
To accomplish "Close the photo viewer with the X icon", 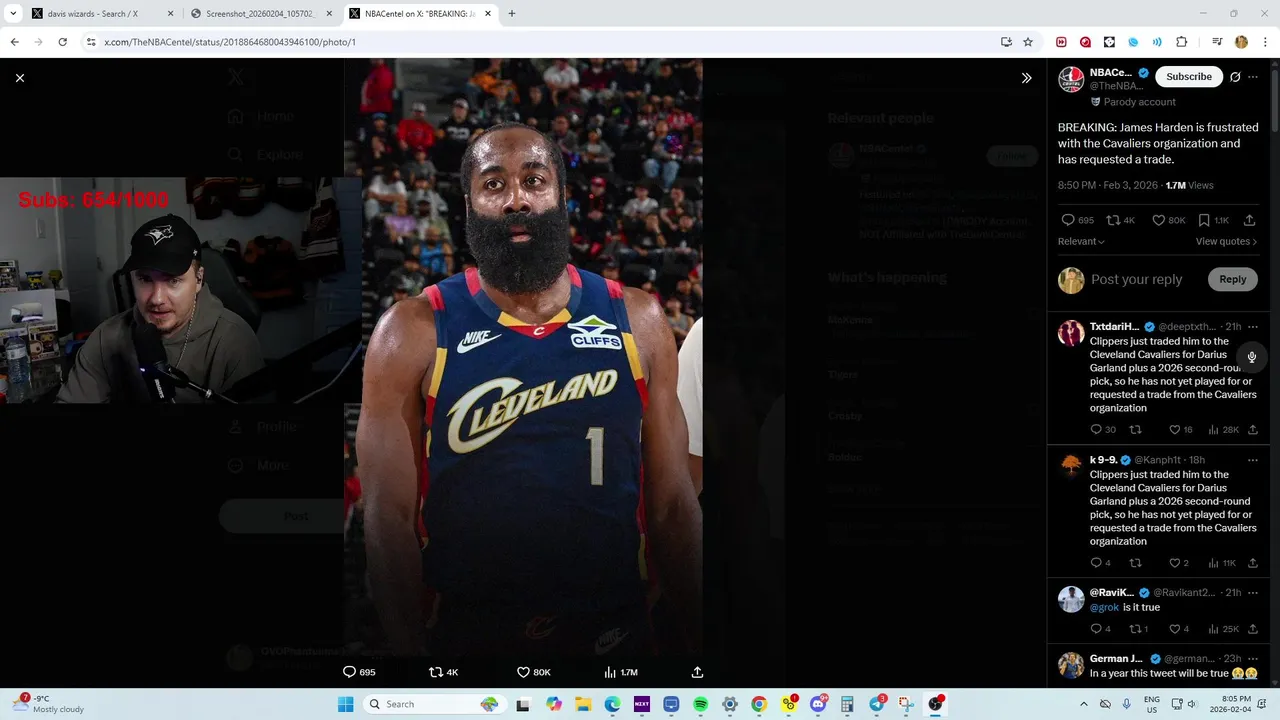I will pyautogui.click(x=19, y=78).
